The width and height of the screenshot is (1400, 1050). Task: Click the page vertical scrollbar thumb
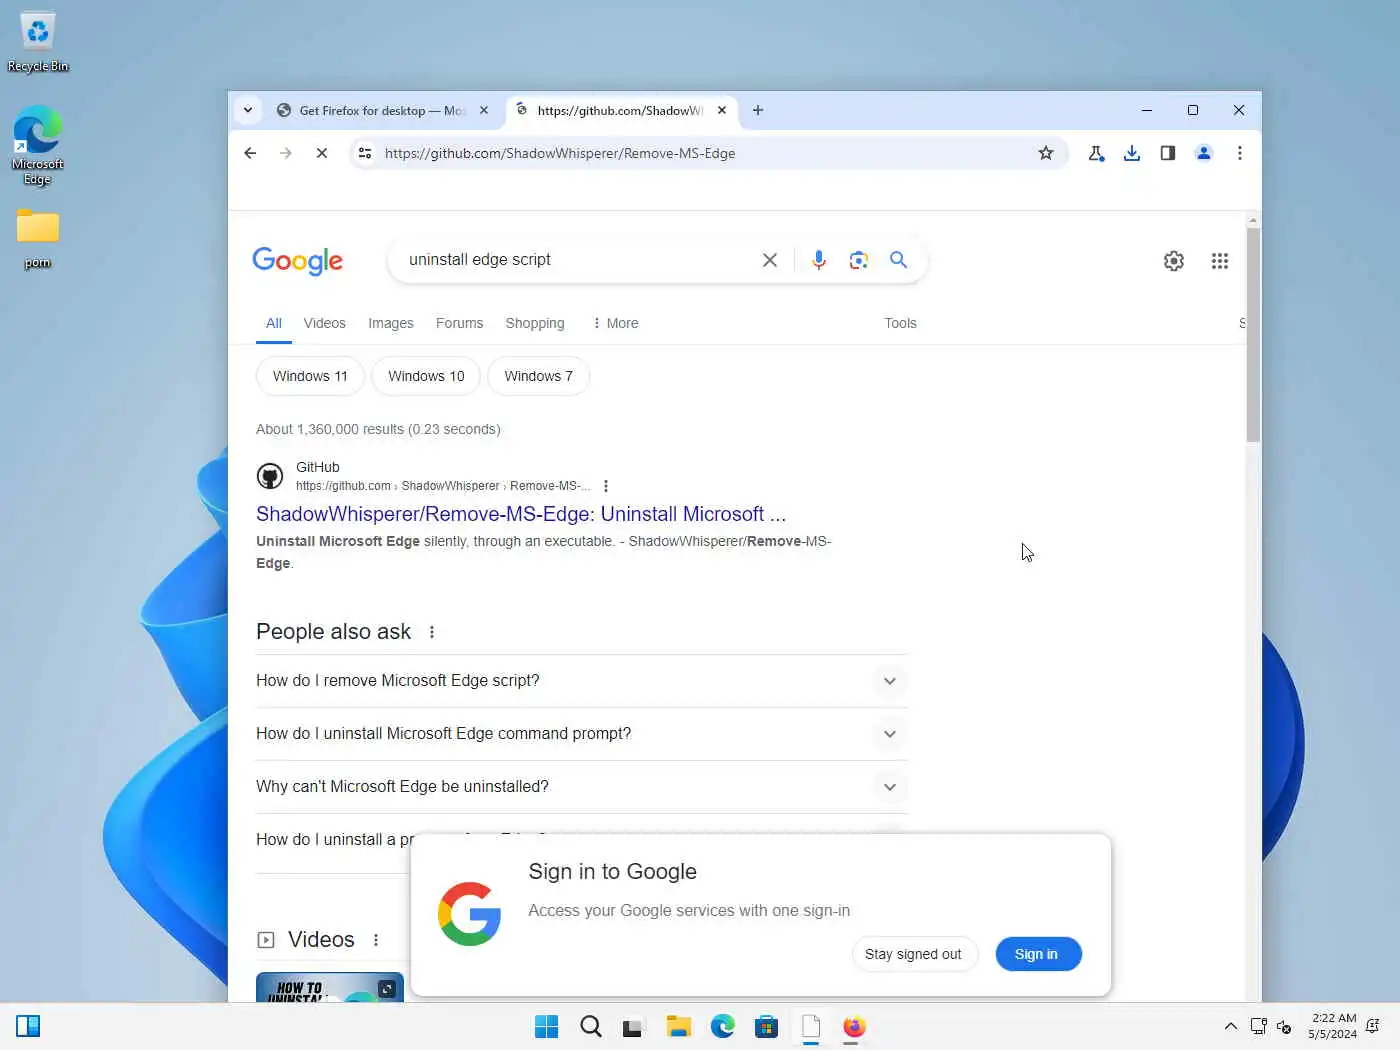[x=1254, y=335]
